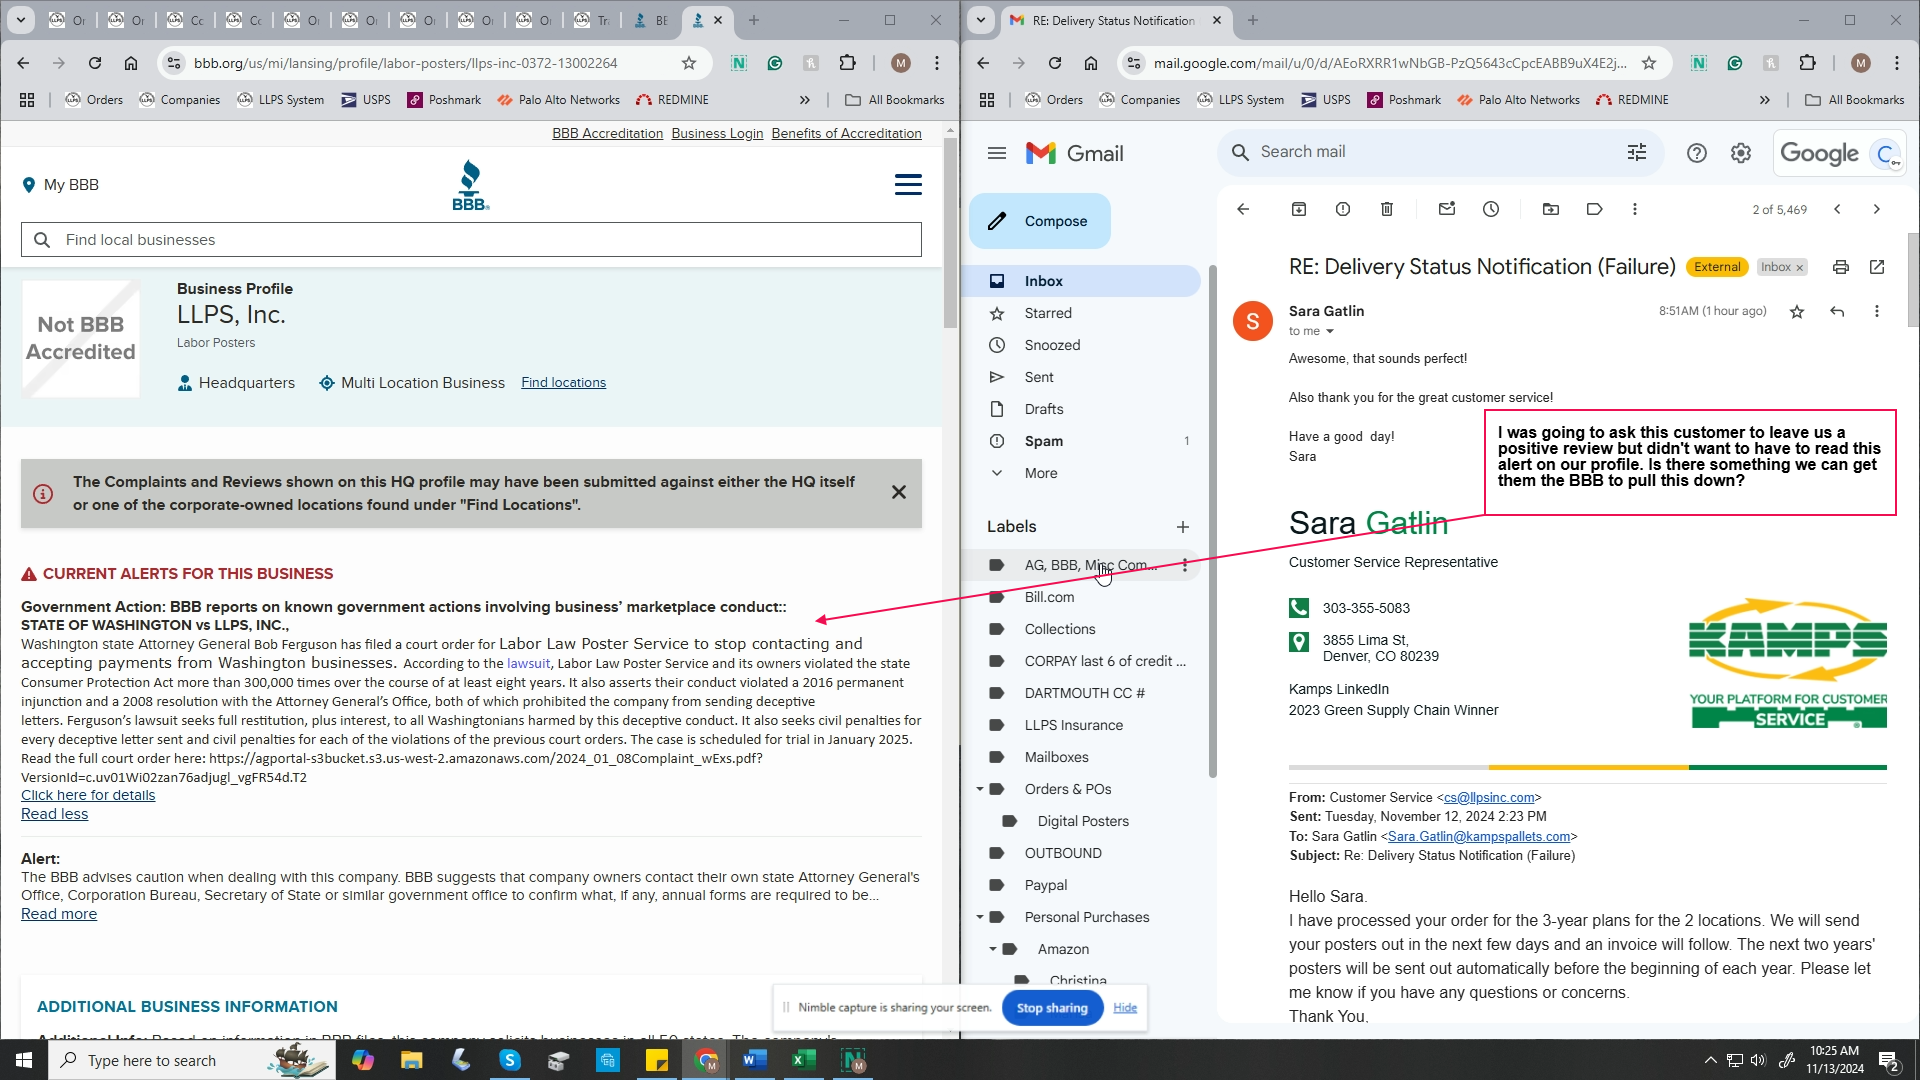Open the Inbox folder
Image resolution: width=1920 pixels, height=1080 pixels.
1043,281
